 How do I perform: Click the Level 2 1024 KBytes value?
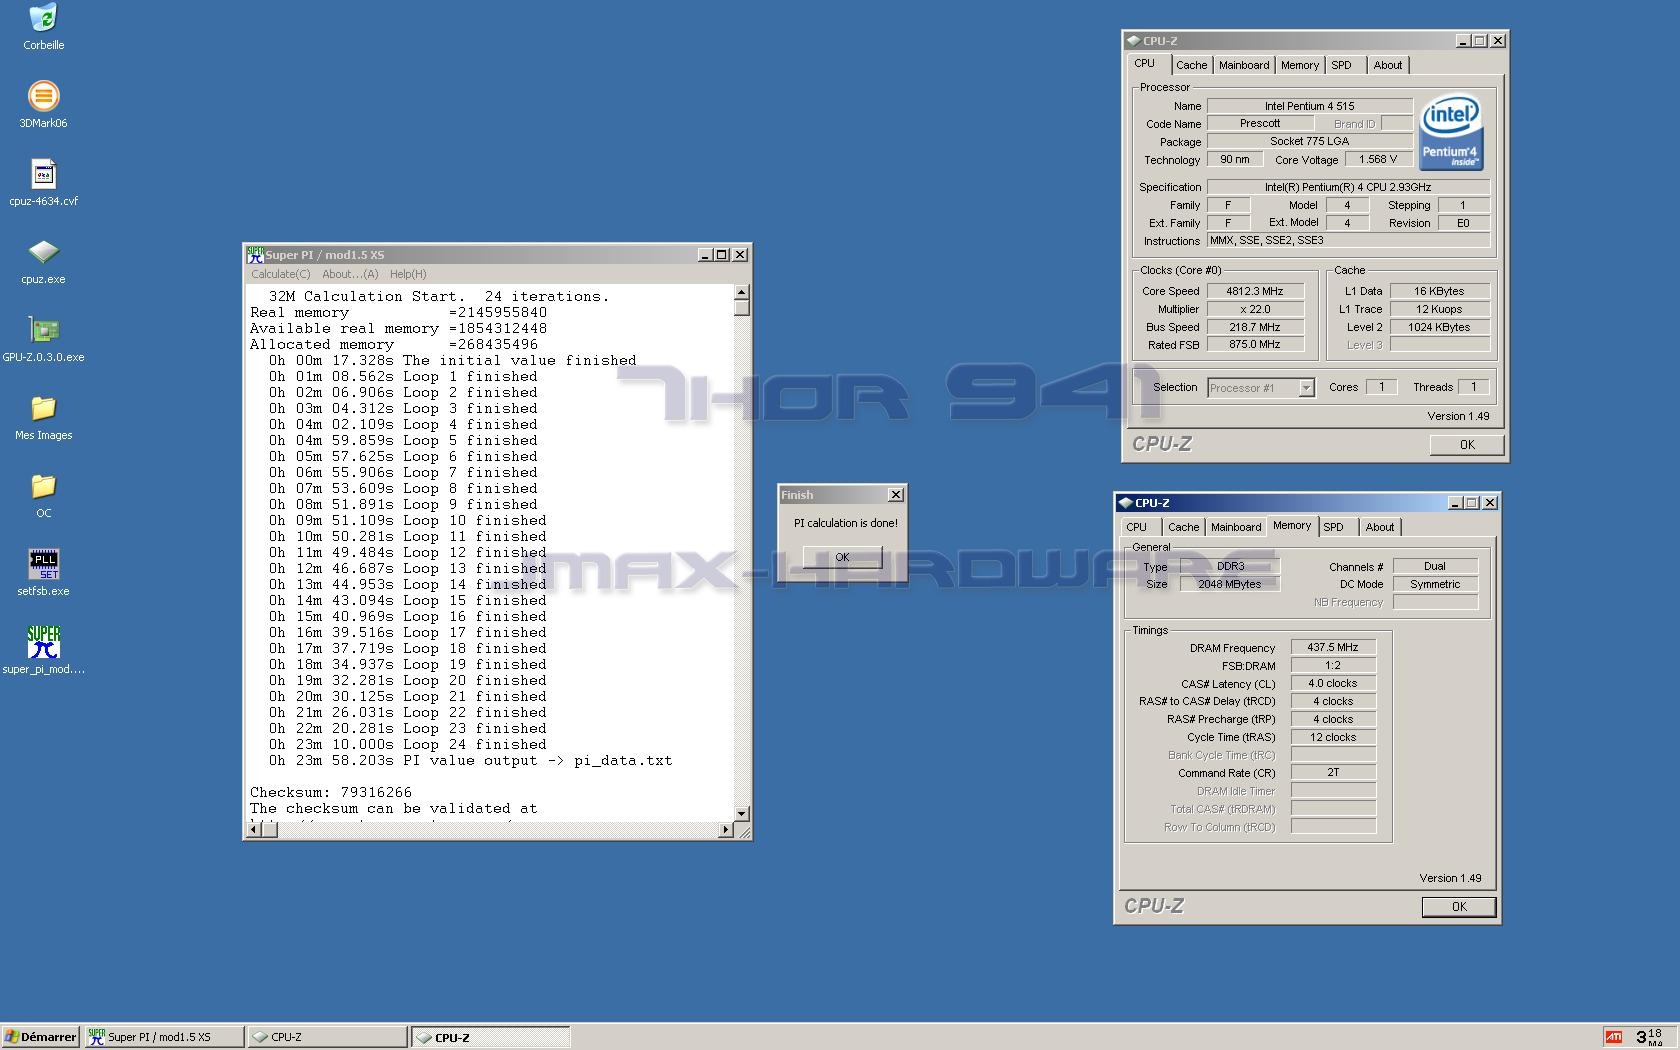(x=1439, y=327)
